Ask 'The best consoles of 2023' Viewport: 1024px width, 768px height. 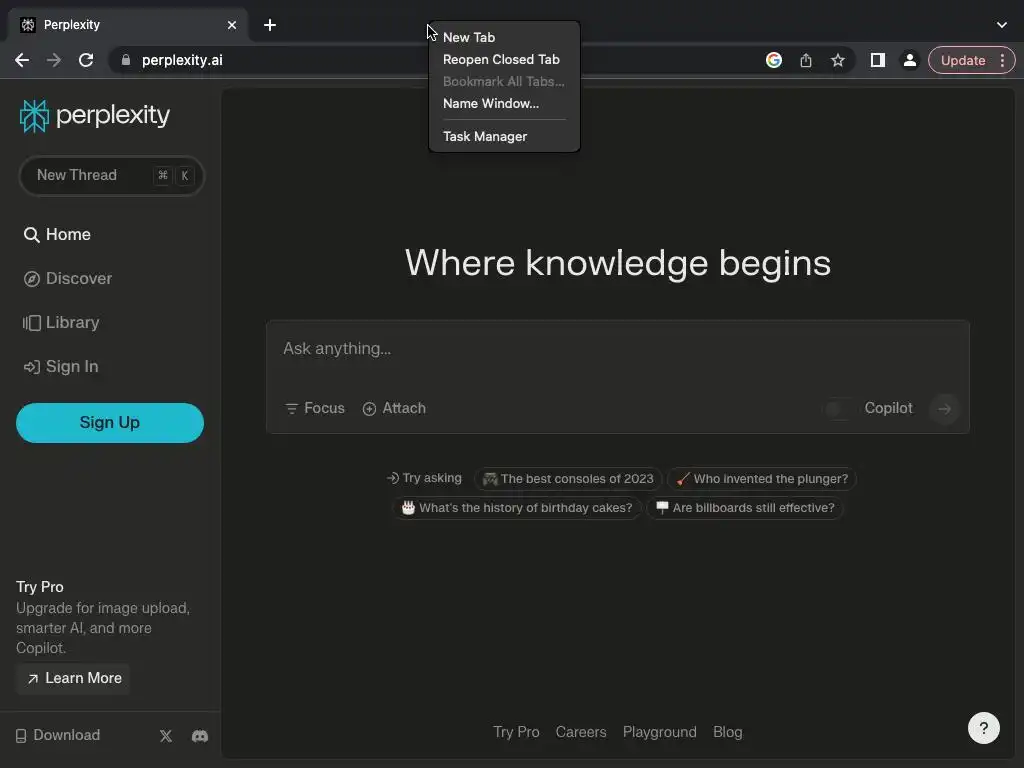point(568,479)
